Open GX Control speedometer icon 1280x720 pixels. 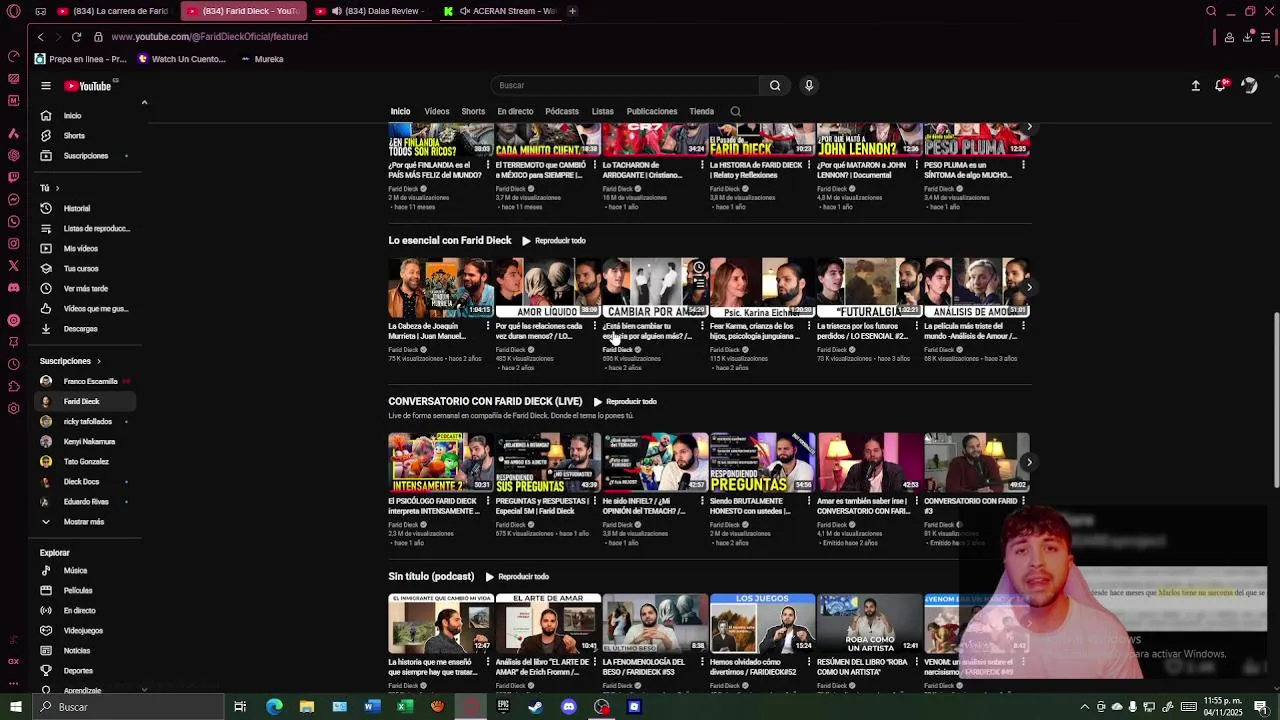(x=13, y=56)
